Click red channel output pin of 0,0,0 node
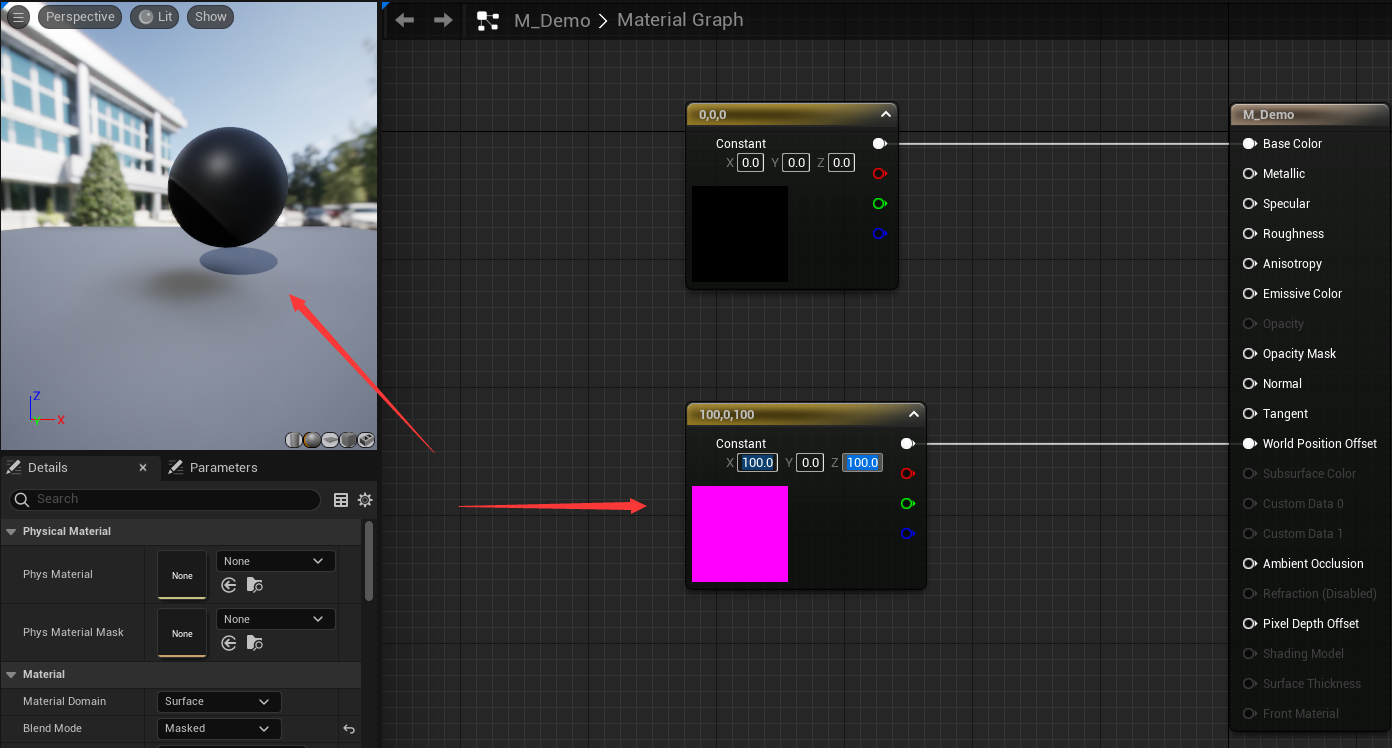This screenshot has width=1392, height=748. (x=879, y=174)
